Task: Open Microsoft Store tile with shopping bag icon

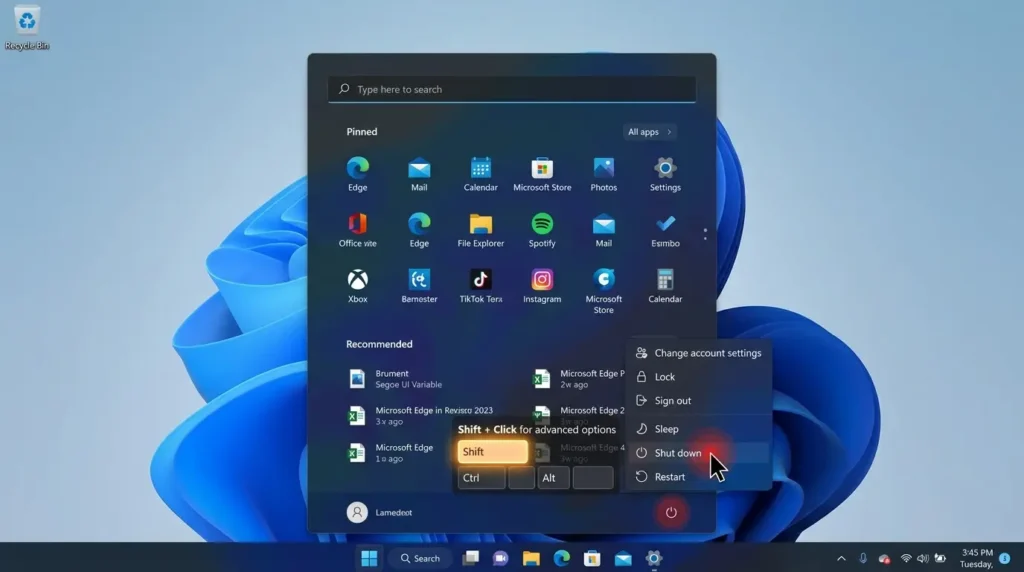Action: (542, 174)
